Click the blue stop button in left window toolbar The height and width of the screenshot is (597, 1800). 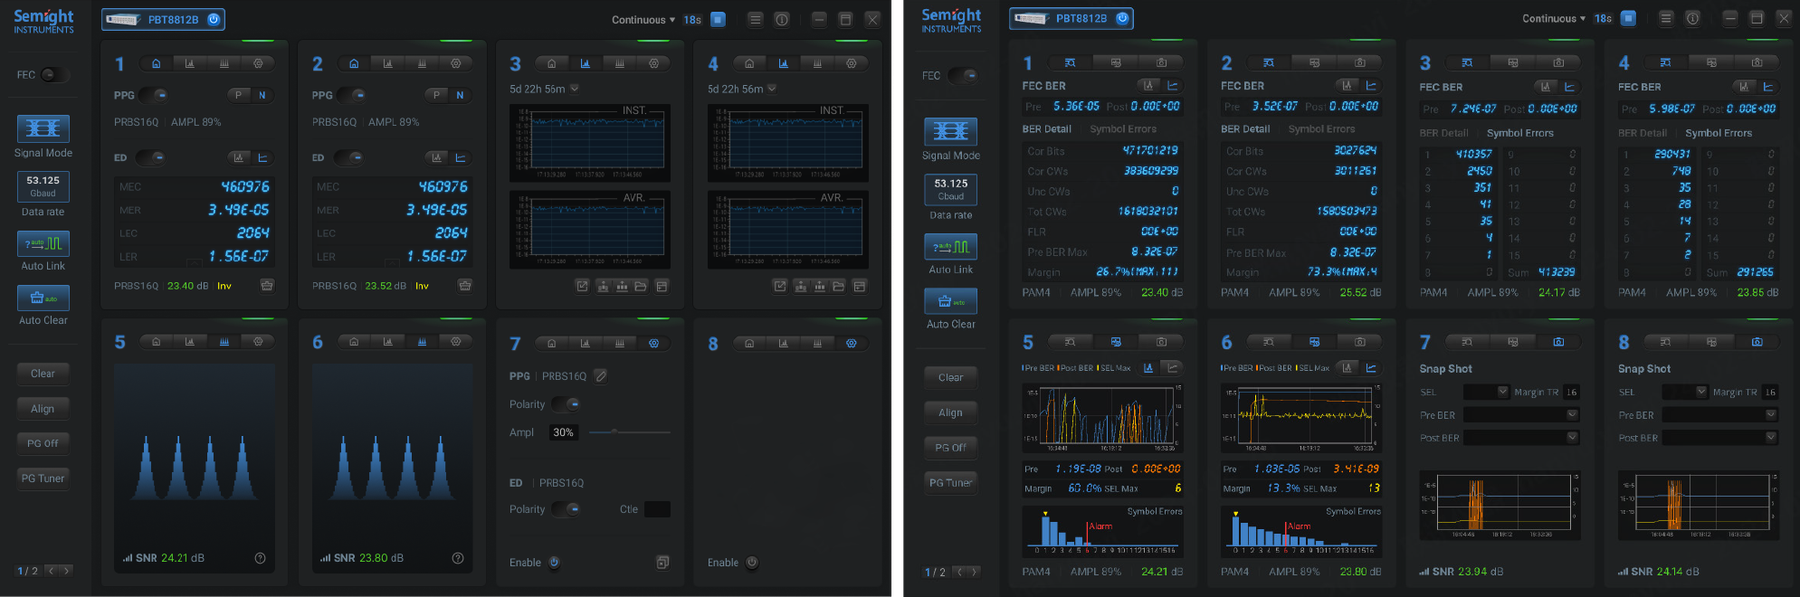pos(718,19)
